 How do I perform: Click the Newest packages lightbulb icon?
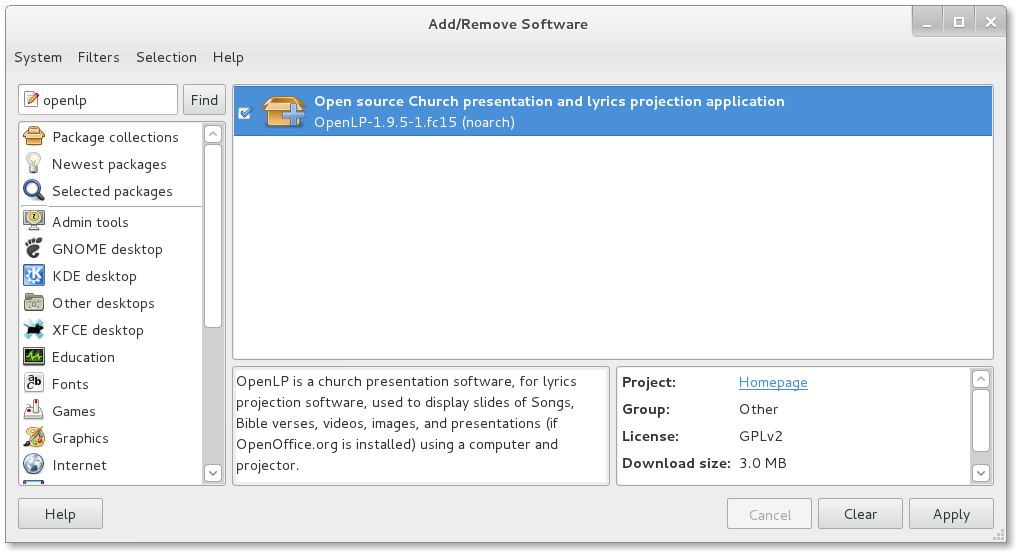(34, 164)
